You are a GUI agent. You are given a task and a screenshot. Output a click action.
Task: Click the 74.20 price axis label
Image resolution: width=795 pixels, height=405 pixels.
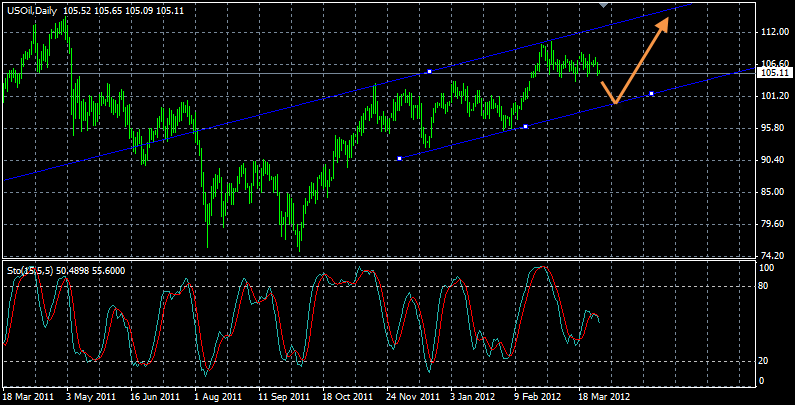coord(774,255)
